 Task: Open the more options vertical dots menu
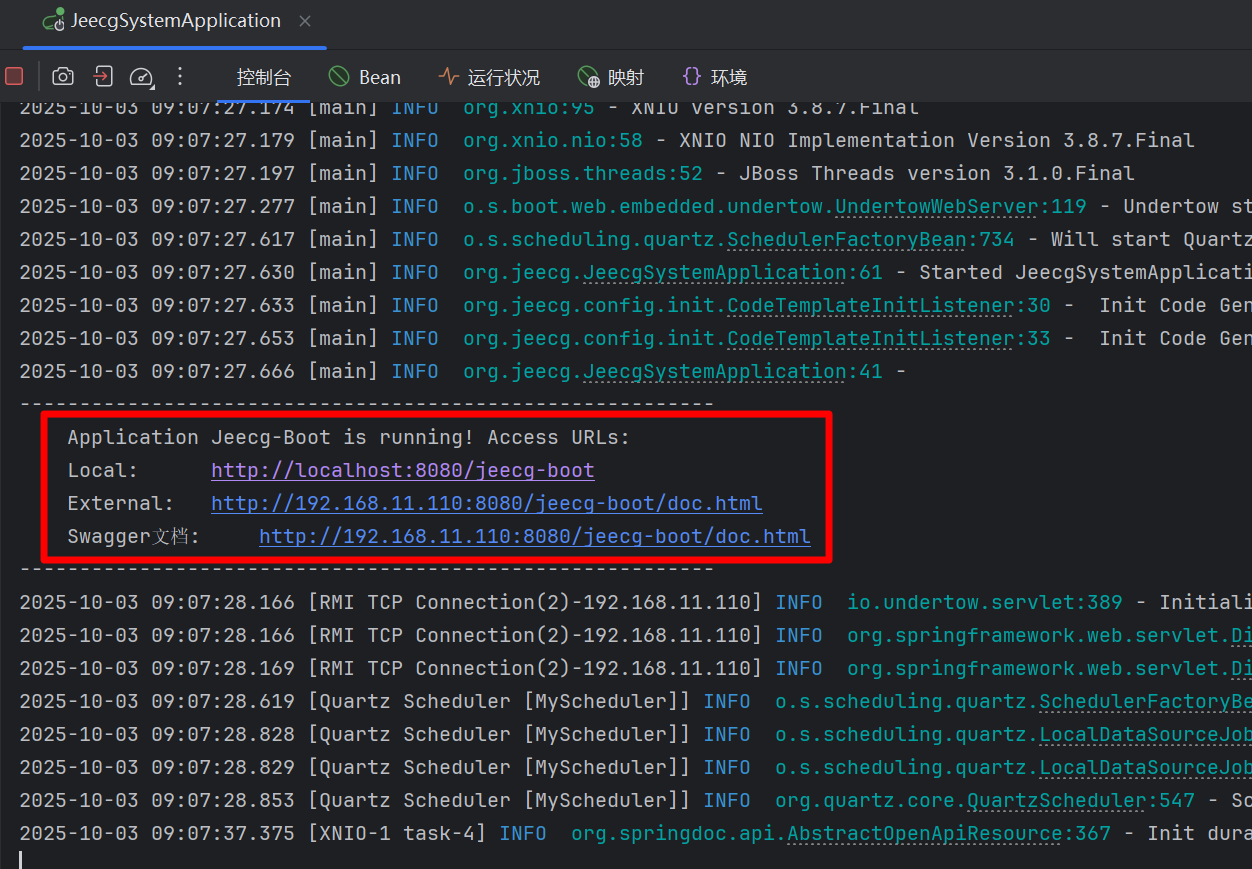(180, 77)
